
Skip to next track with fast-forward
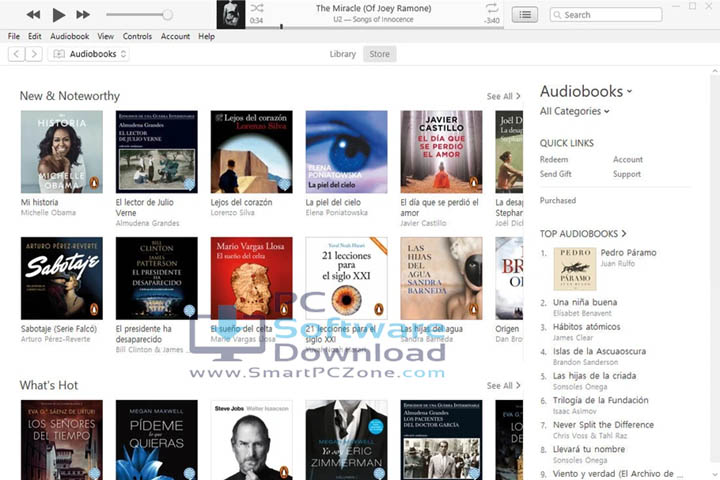(83, 15)
